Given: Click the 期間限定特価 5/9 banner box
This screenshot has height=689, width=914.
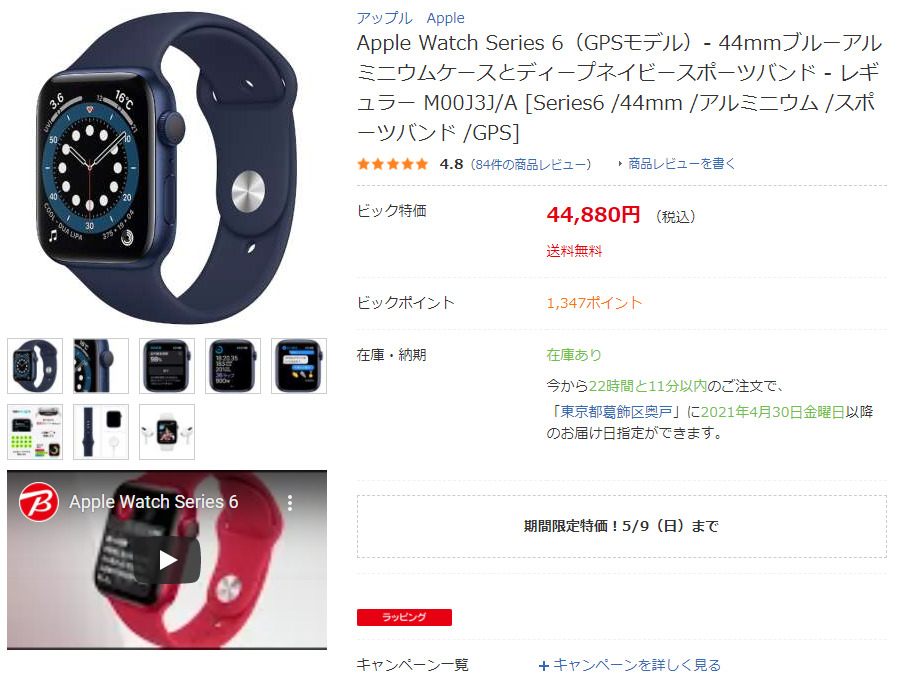Looking at the screenshot, I should pyautogui.click(x=621, y=526).
